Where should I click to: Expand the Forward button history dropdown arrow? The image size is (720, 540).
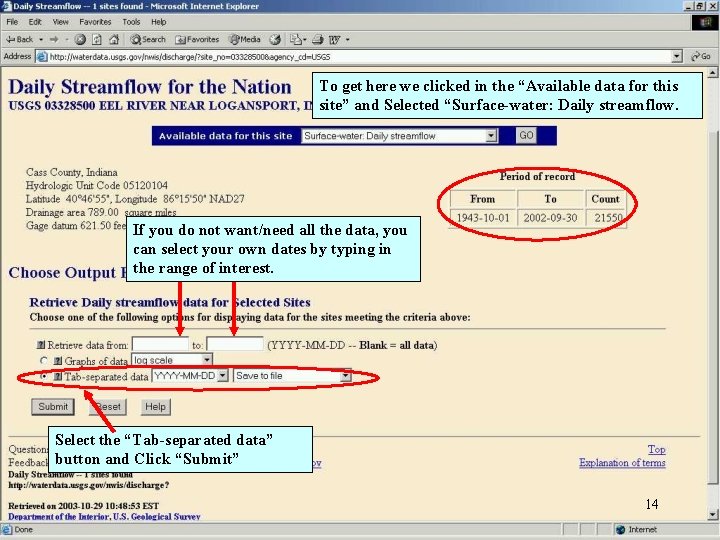point(67,39)
